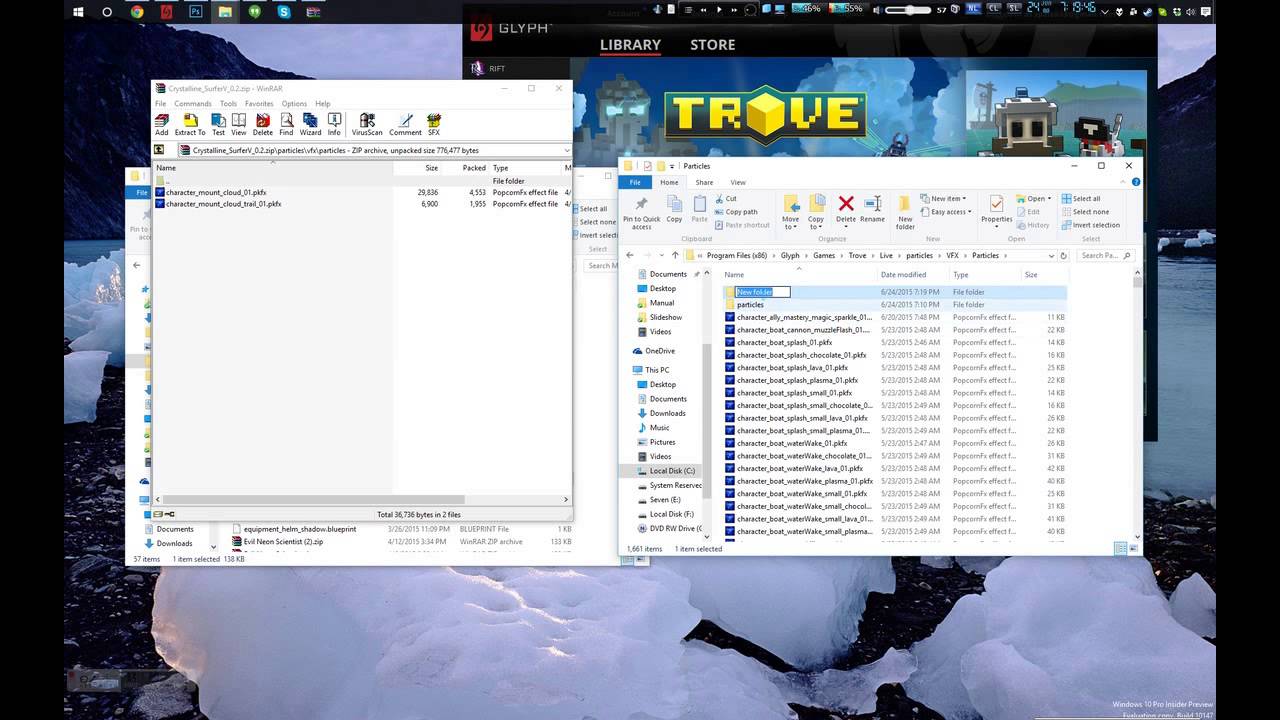Click the SFX icon in WinRAR
Viewport: 1280px width, 720px height.
pos(434,124)
